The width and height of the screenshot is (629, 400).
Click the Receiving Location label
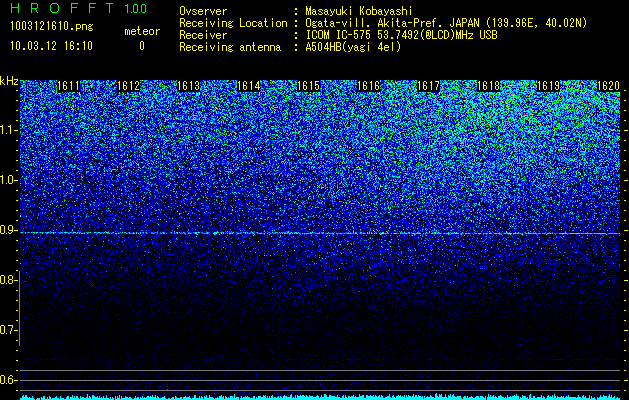(233, 23)
